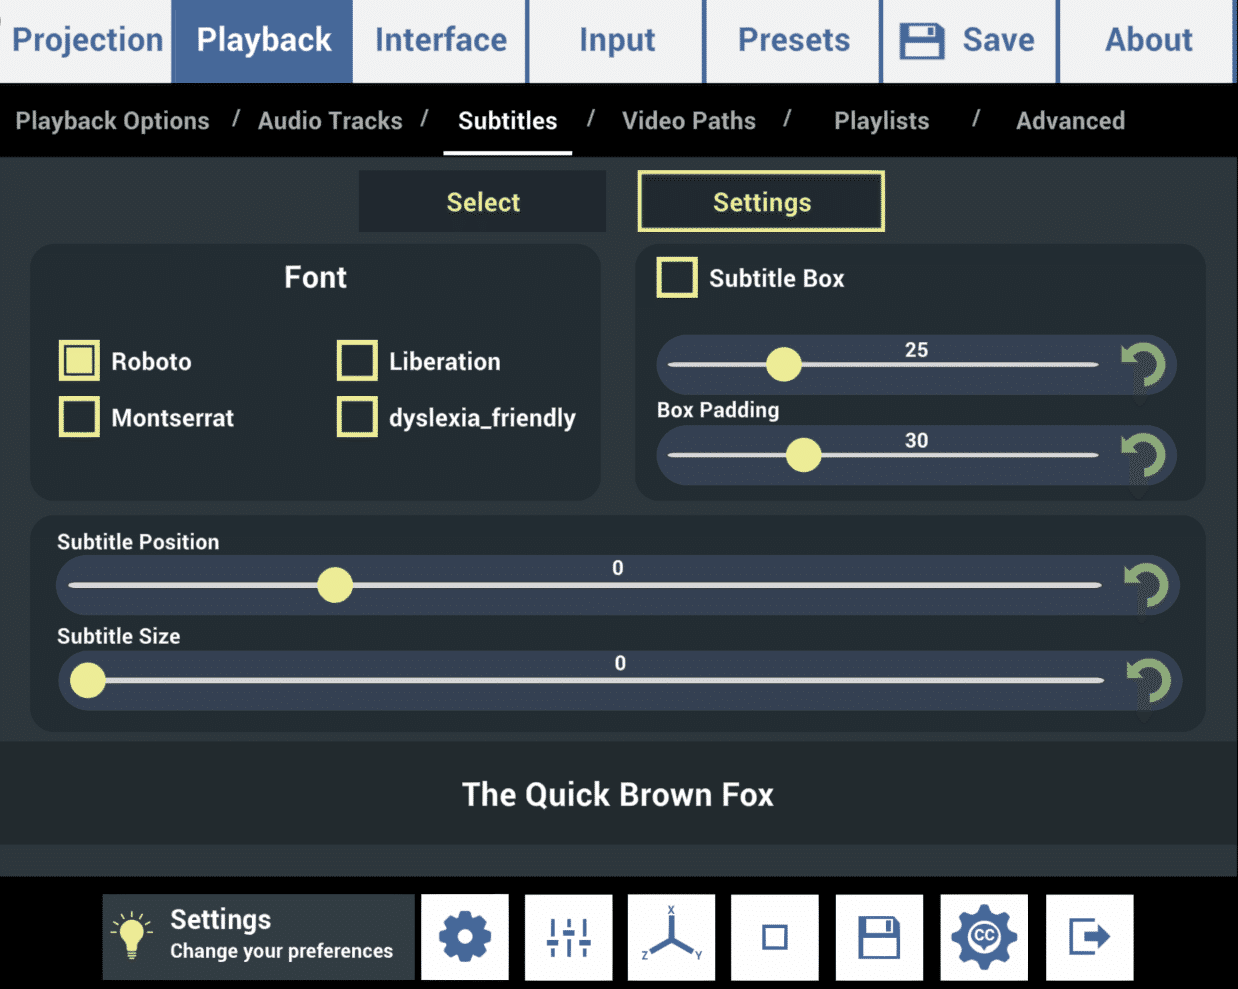Select the dyslexia_friendly font checkbox
The width and height of the screenshot is (1238, 989).
pos(357,417)
